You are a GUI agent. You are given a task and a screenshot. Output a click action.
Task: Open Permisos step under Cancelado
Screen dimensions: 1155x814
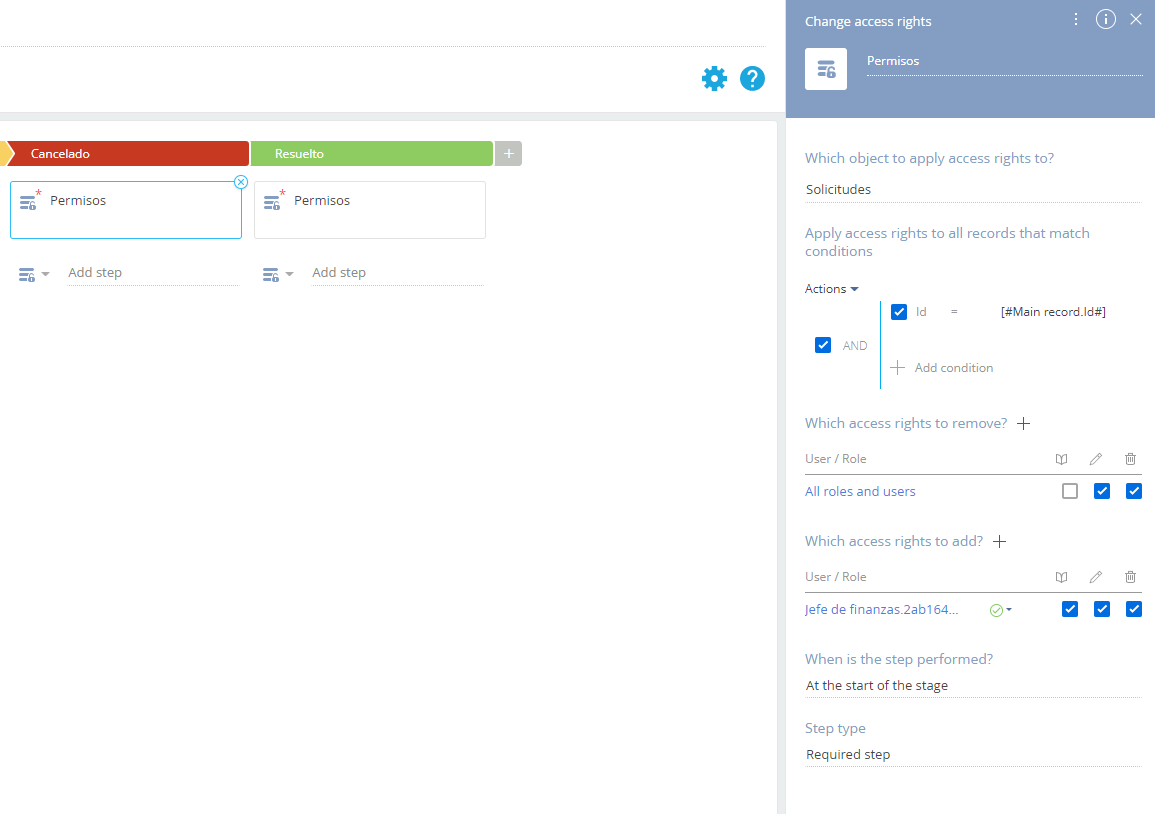pos(126,210)
